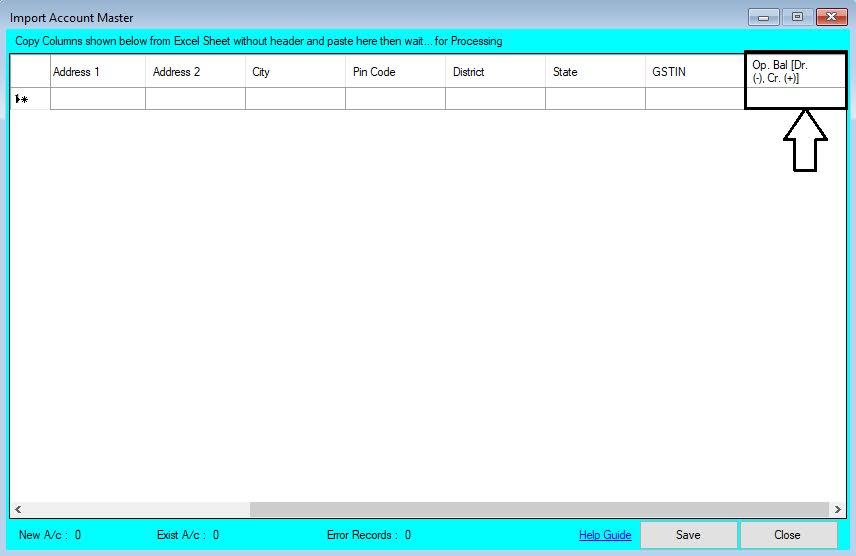Select the City column header

pos(295,72)
